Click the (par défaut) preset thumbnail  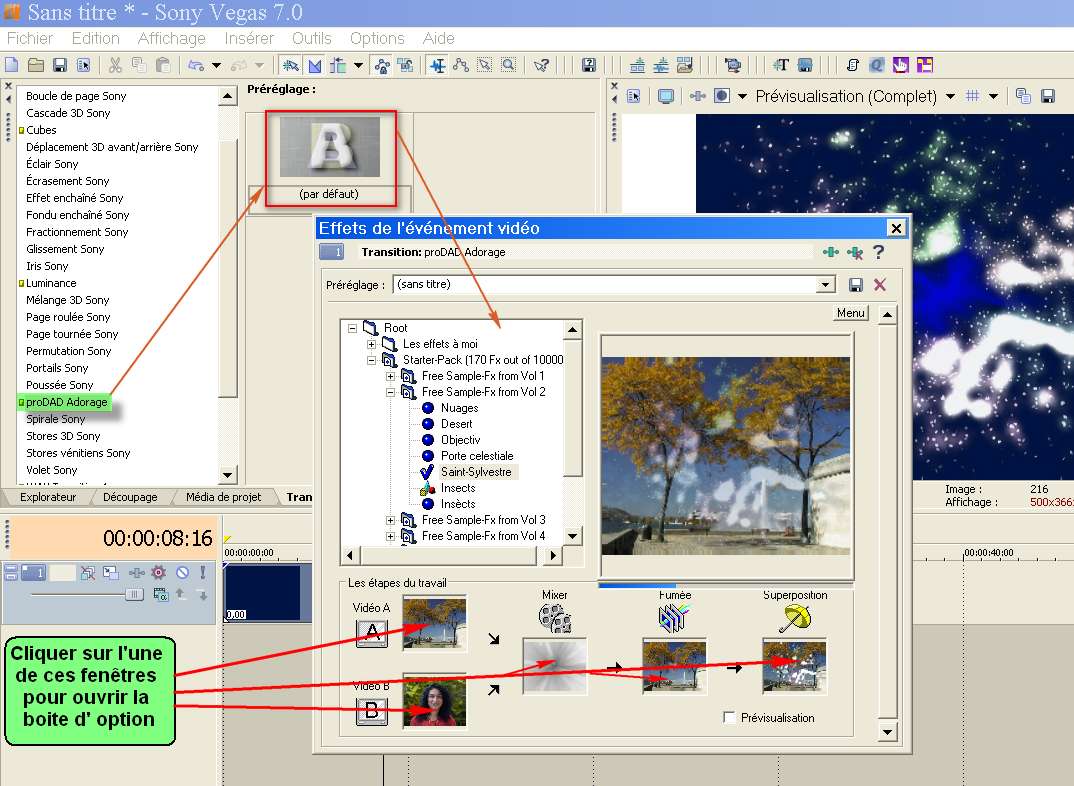(329, 147)
